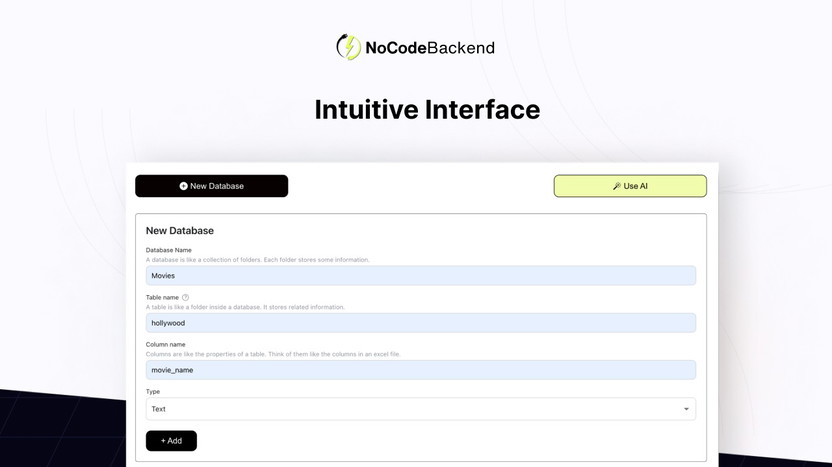This screenshot has height=467, width=832.
Task: Click the NoCodeBackend brand name text
Action: click(x=430, y=47)
